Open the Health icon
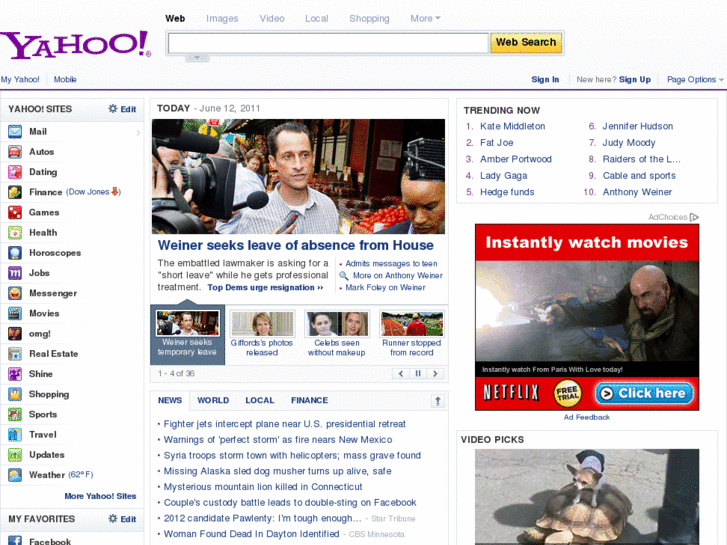The height and width of the screenshot is (545, 727). coord(15,232)
